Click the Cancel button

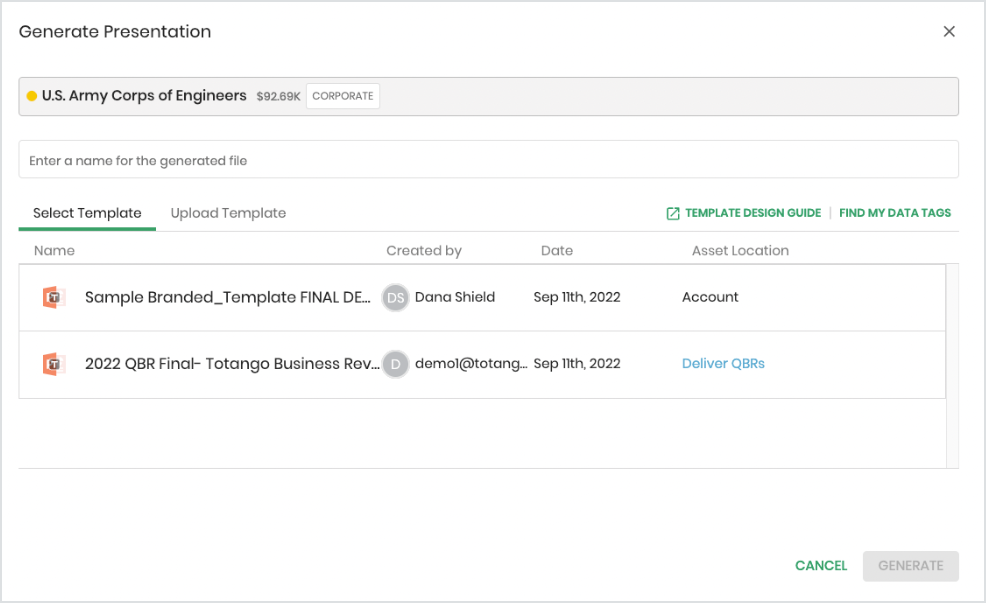click(x=821, y=566)
